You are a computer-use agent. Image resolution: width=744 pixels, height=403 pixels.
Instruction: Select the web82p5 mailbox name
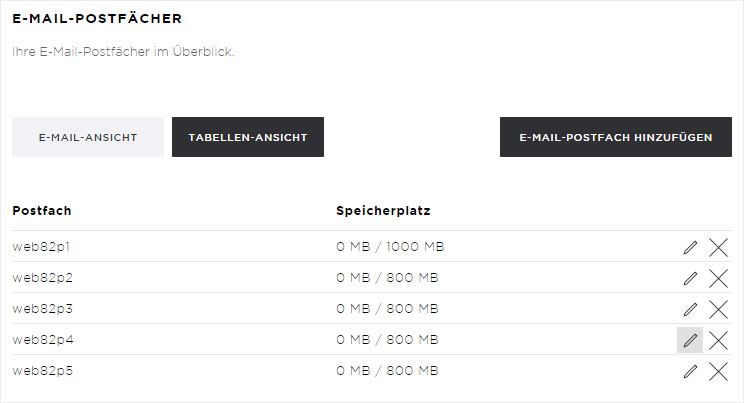(x=43, y=371)
